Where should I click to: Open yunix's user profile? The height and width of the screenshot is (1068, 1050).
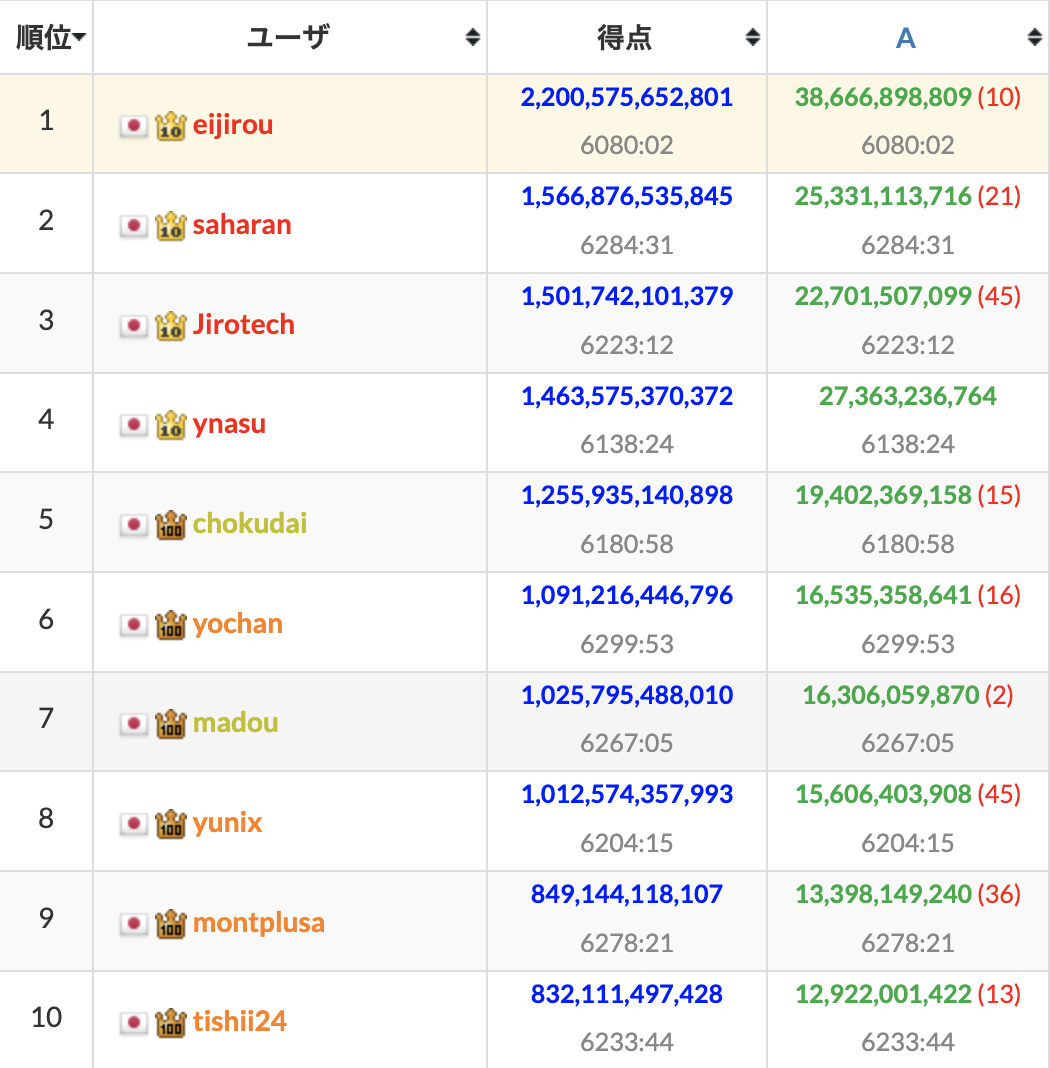[x=227, y=823]
